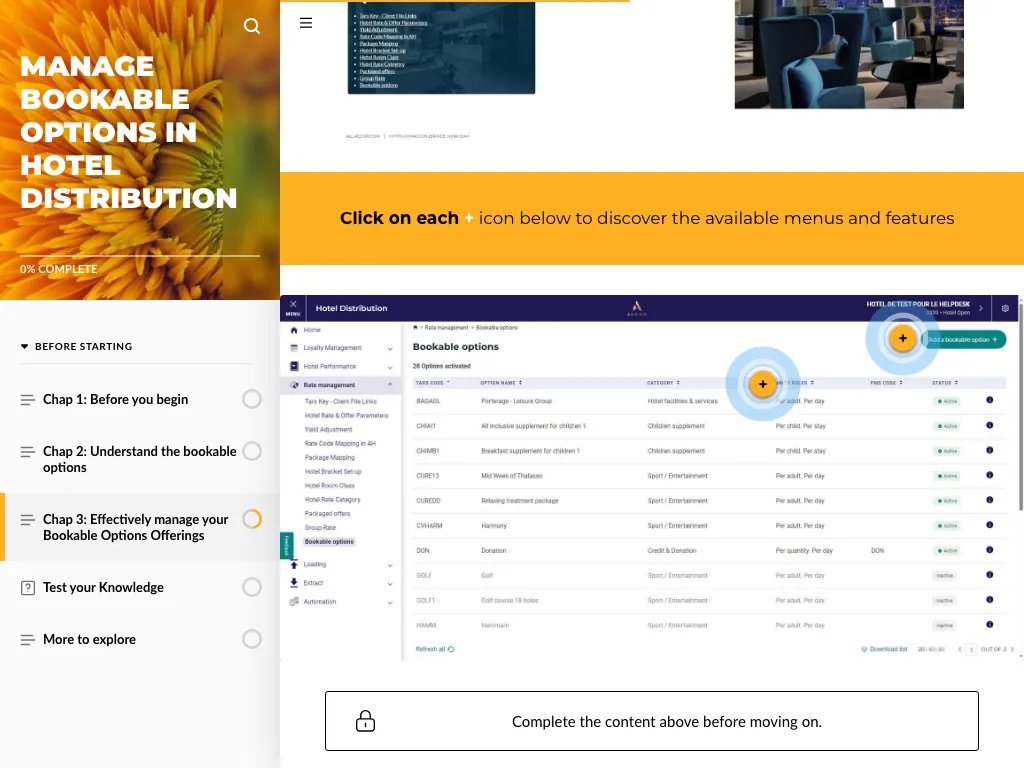Sort by the TARS CODE column
This screenshot has width=1024, height=768.
click(x=432, y=383)
